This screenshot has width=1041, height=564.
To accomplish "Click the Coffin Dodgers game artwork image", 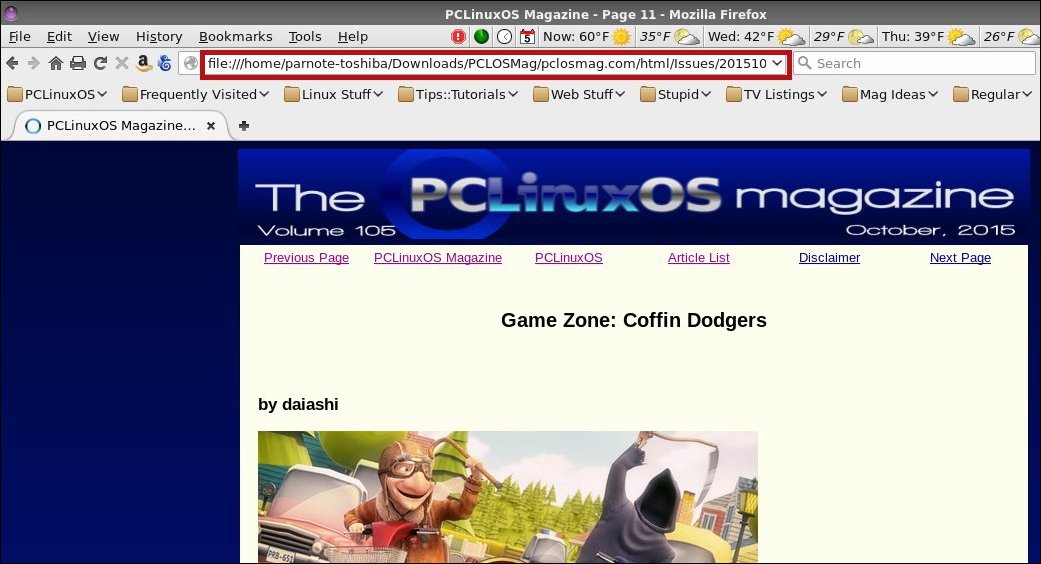I will pos(508,497).
